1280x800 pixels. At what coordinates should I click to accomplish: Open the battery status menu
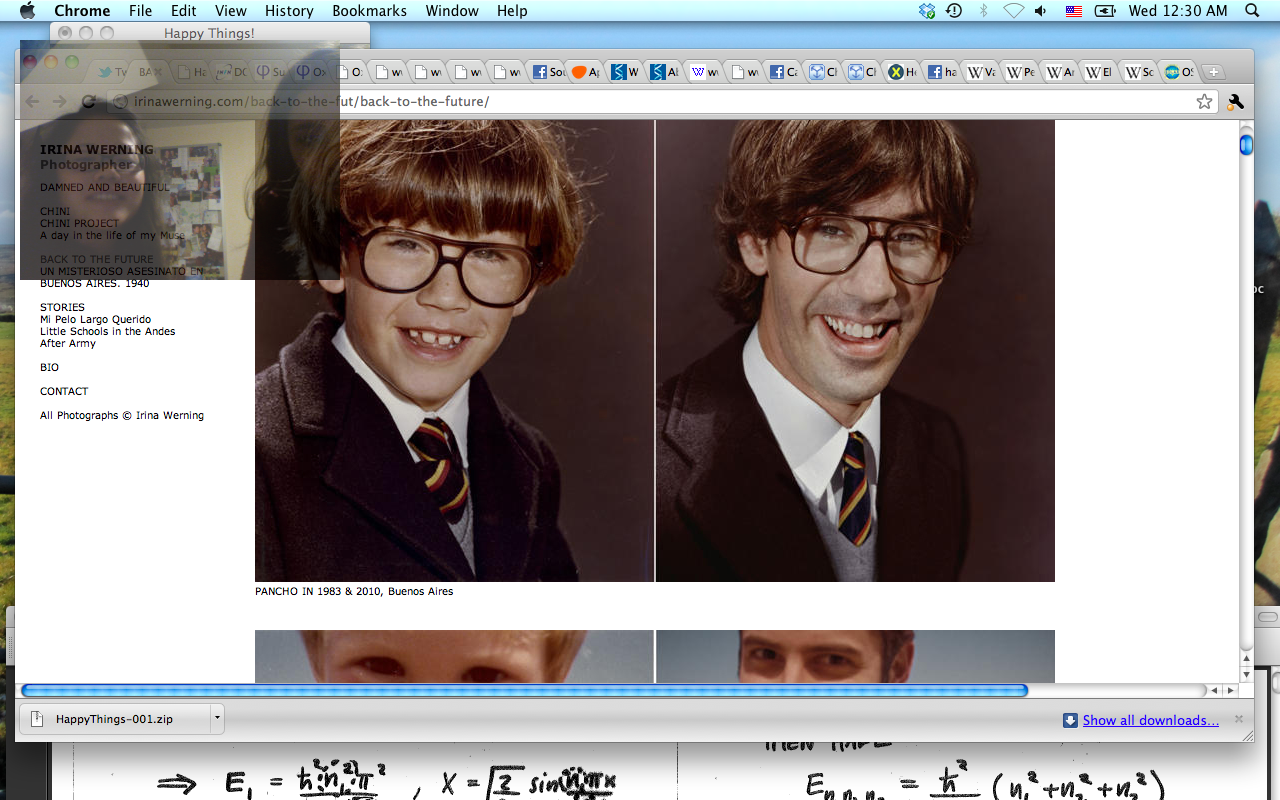1105,11
